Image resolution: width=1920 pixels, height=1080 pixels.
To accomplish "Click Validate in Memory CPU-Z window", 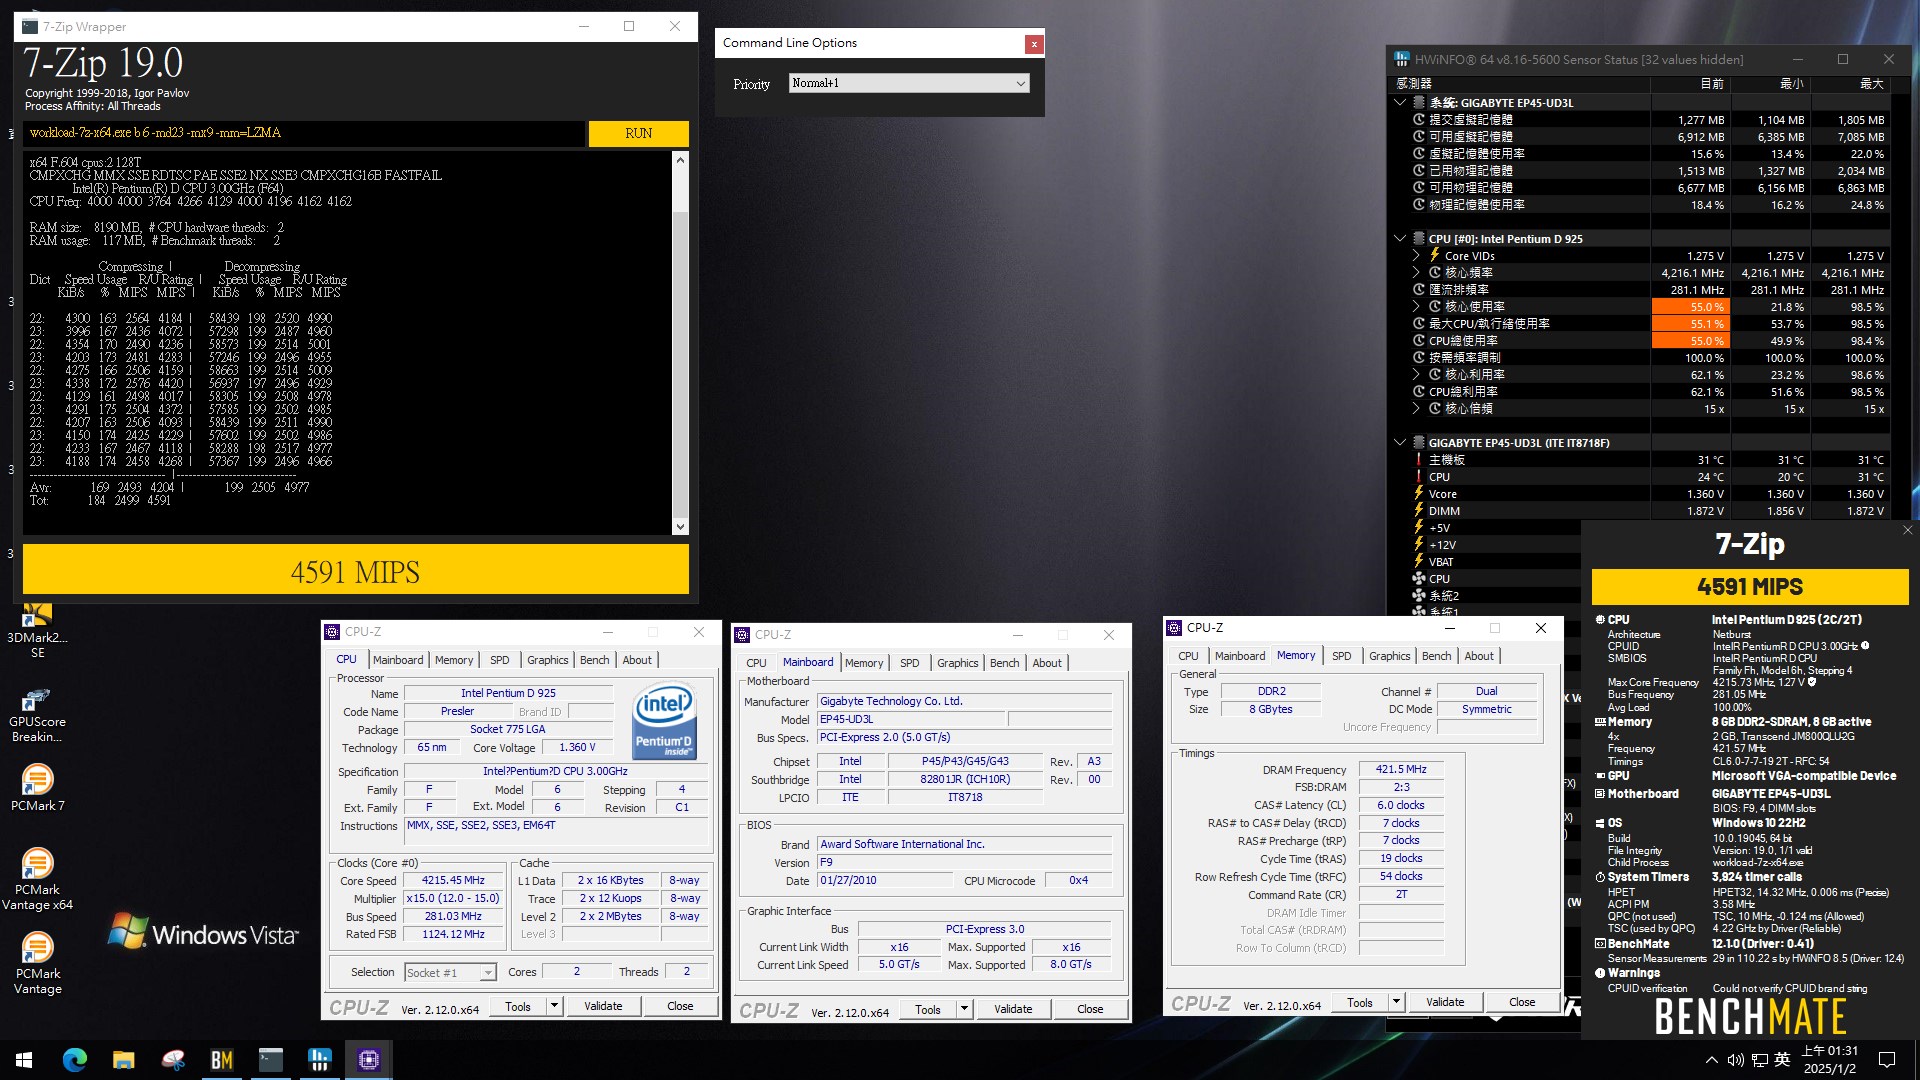I will (1445, 1002).
